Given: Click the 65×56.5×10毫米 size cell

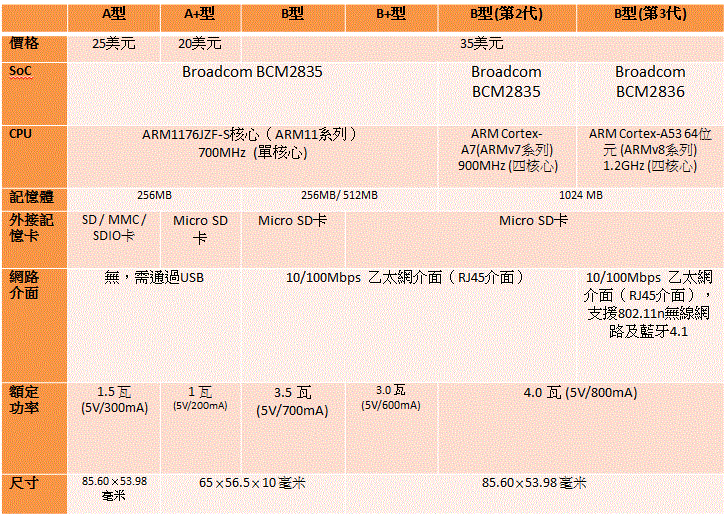Looking at the screenshot, I should [252, 494].
